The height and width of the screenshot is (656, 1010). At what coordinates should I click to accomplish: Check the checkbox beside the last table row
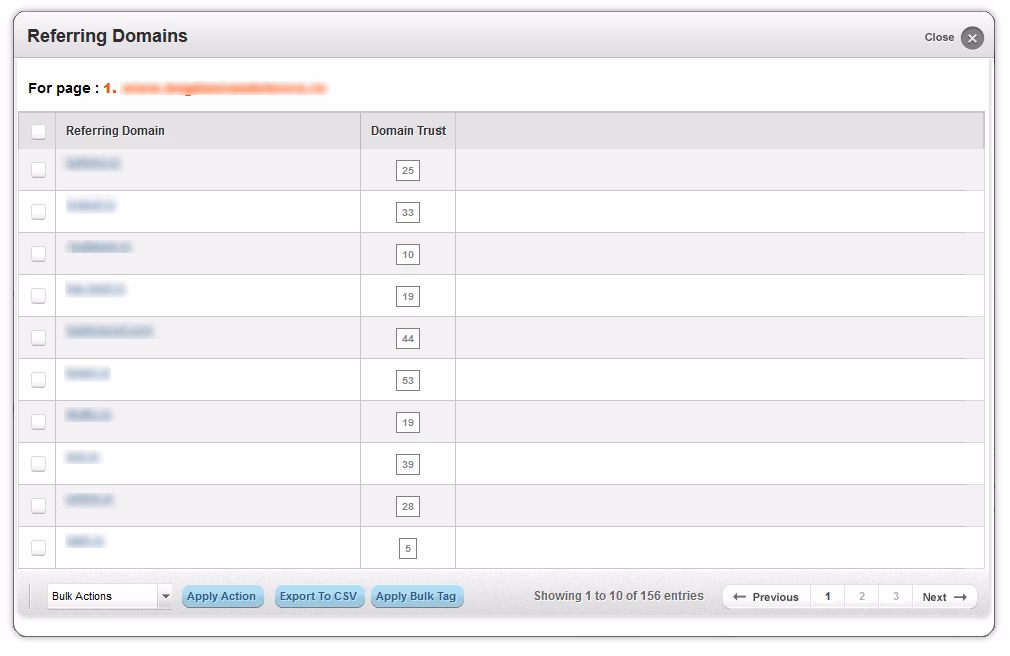[37, 547]
